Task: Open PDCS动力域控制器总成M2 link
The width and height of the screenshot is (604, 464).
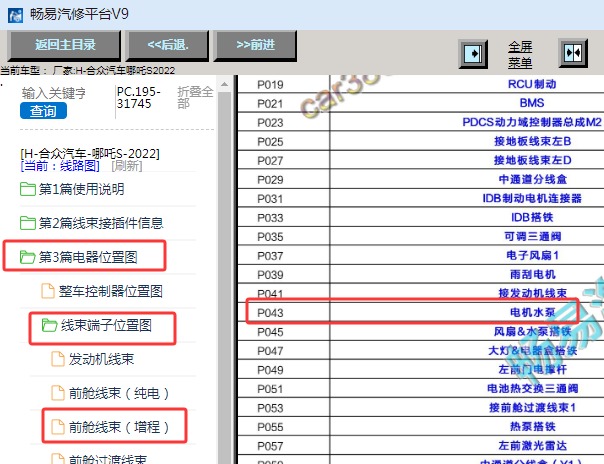Action: 532,122
